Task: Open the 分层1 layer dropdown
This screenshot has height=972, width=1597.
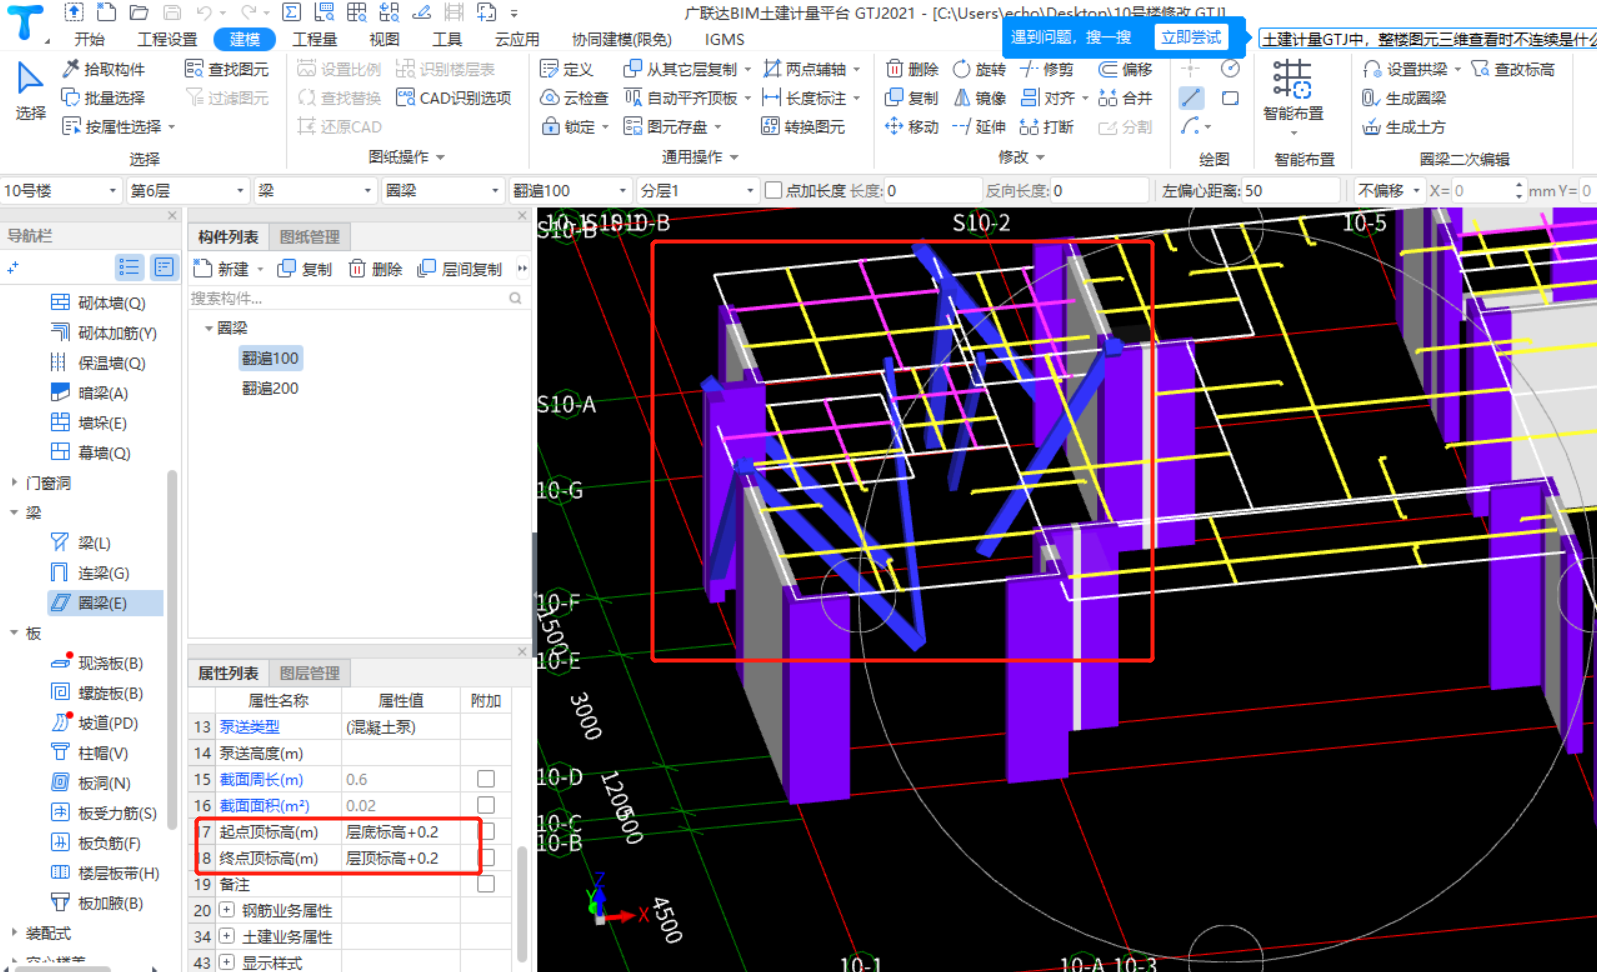Action: [x=697, y=190]
